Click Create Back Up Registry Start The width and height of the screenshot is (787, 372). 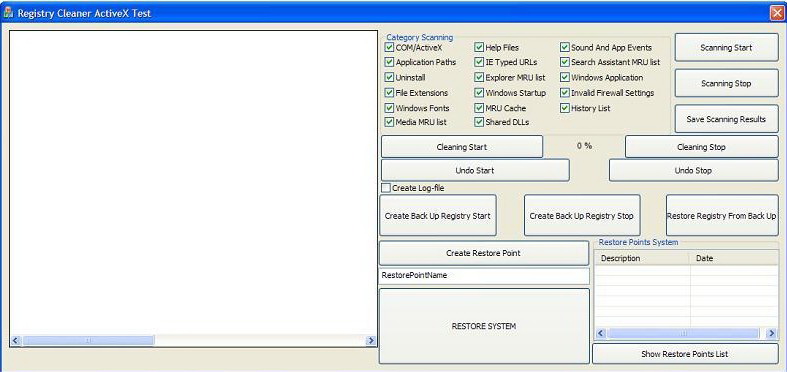438,215
